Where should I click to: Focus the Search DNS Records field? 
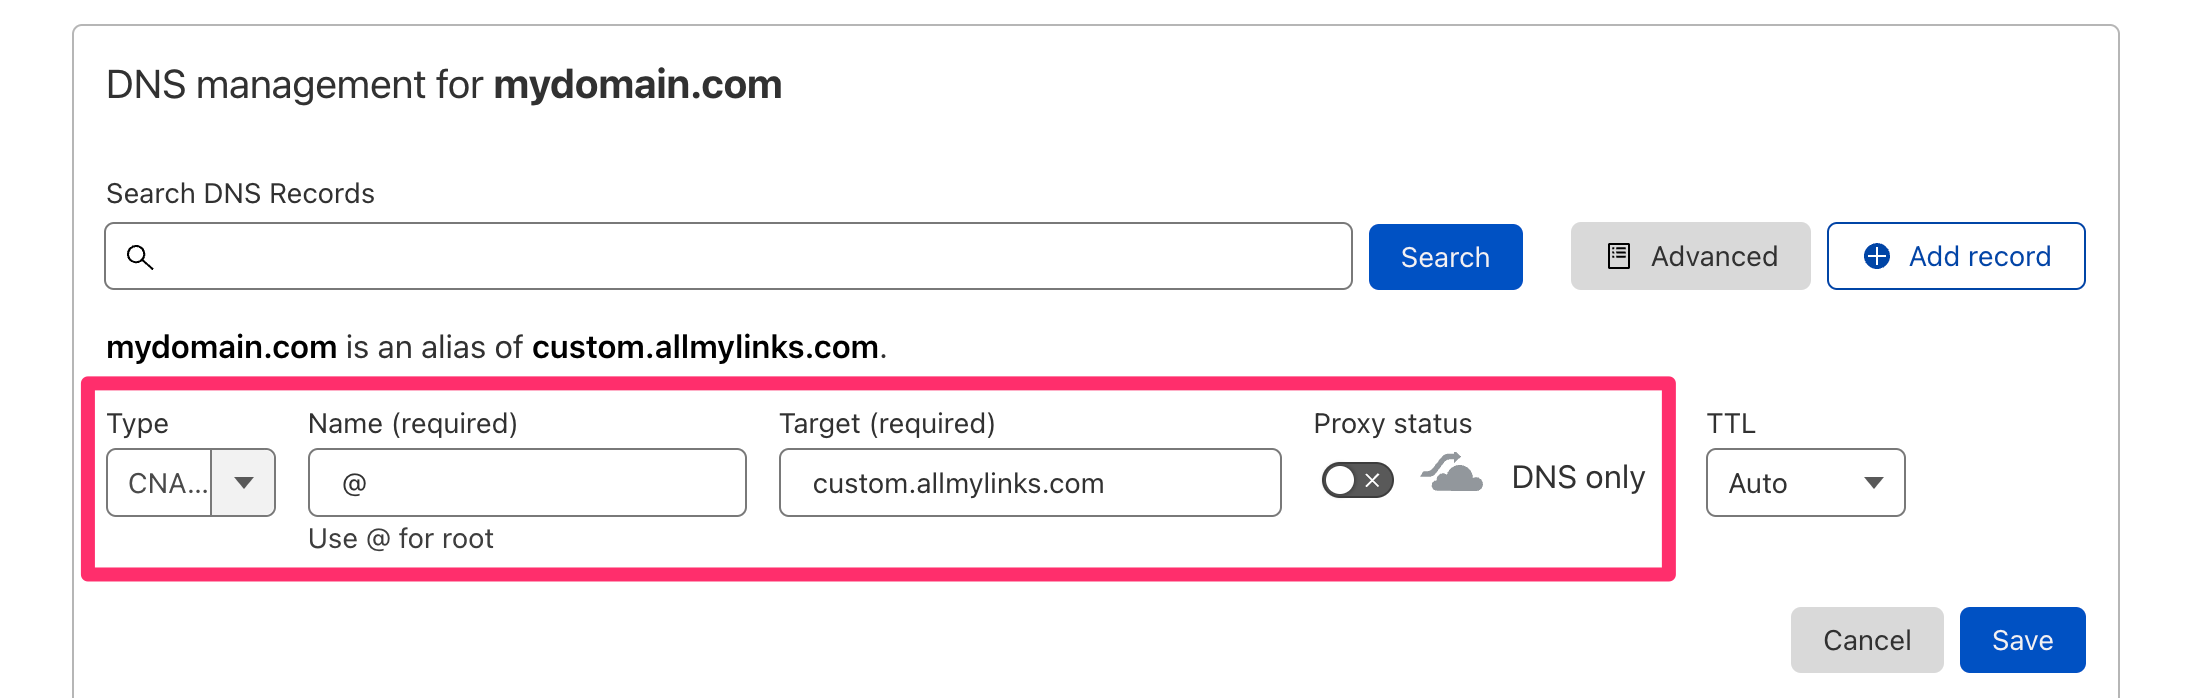coord(728,257)
